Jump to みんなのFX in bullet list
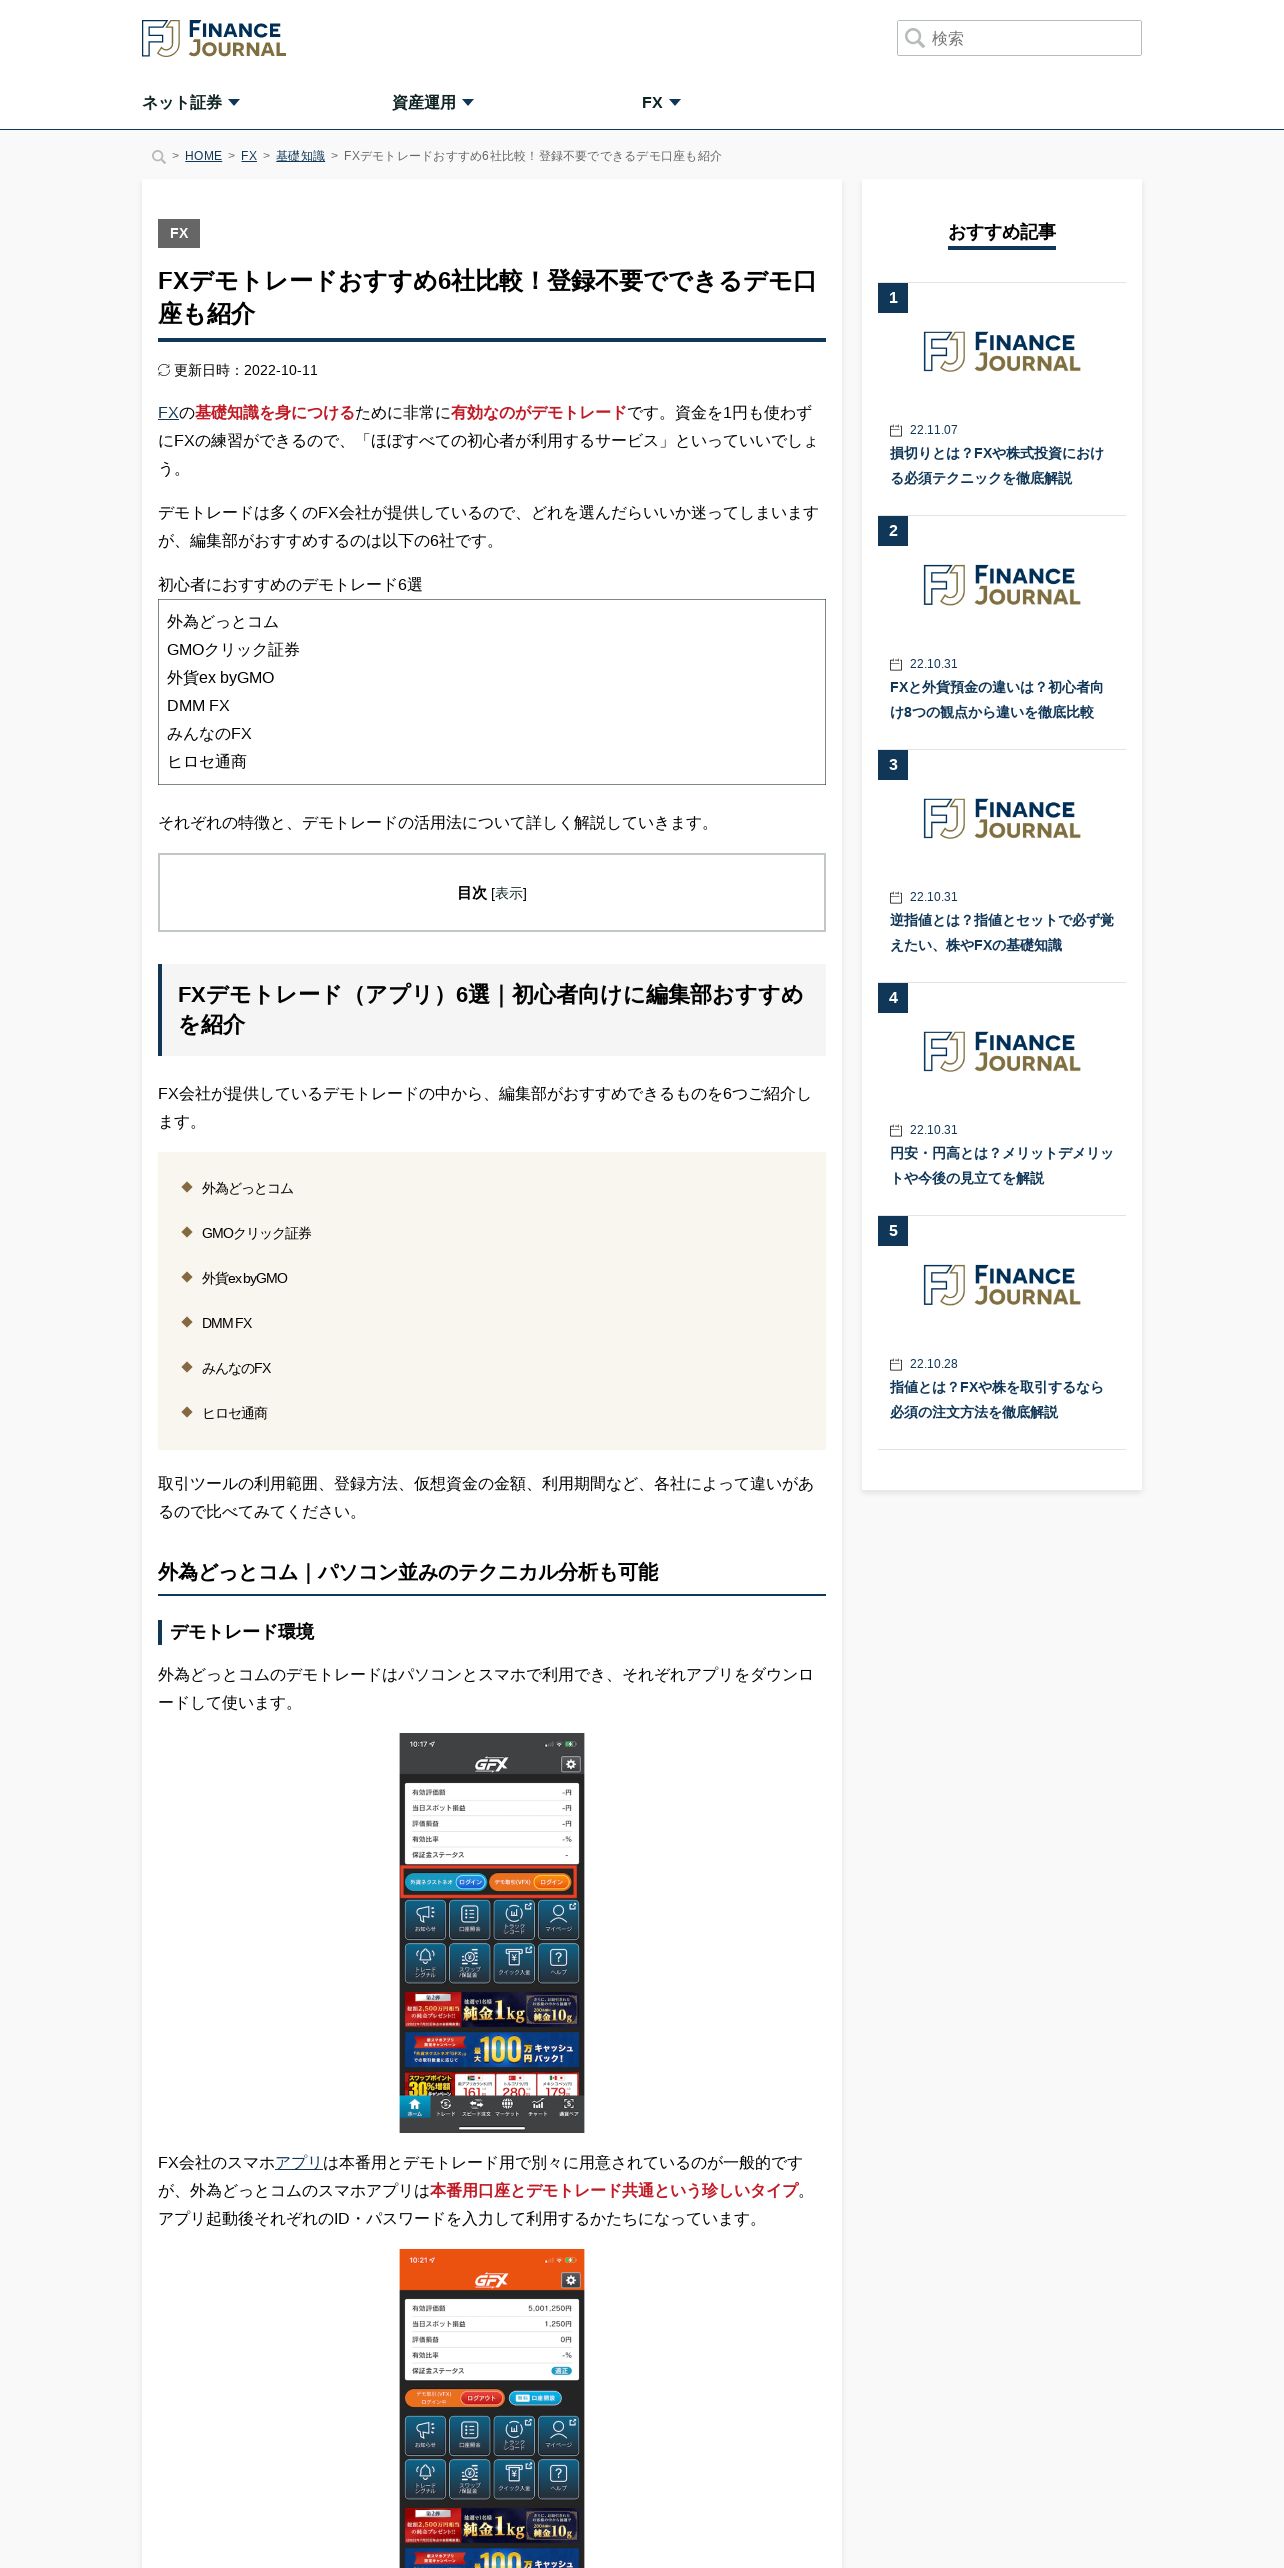 [236, 1368]
